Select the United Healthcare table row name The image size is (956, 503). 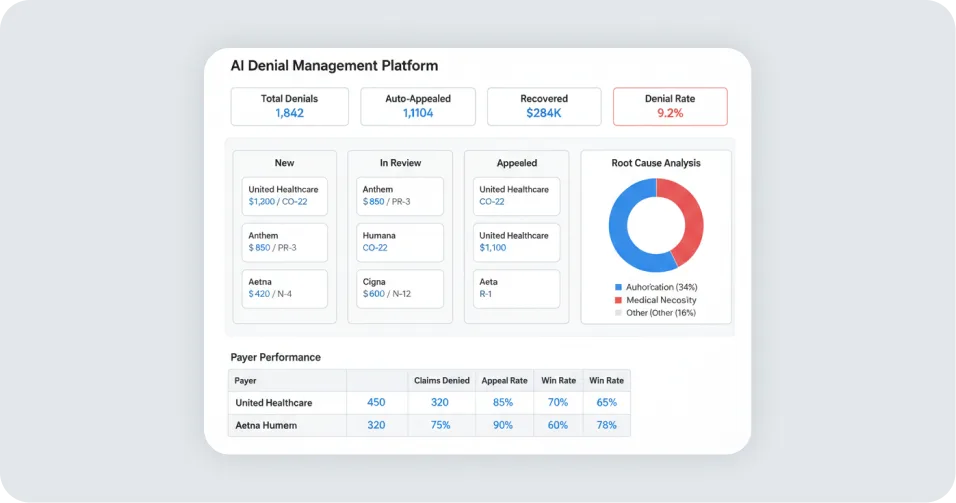pos(274,403)
